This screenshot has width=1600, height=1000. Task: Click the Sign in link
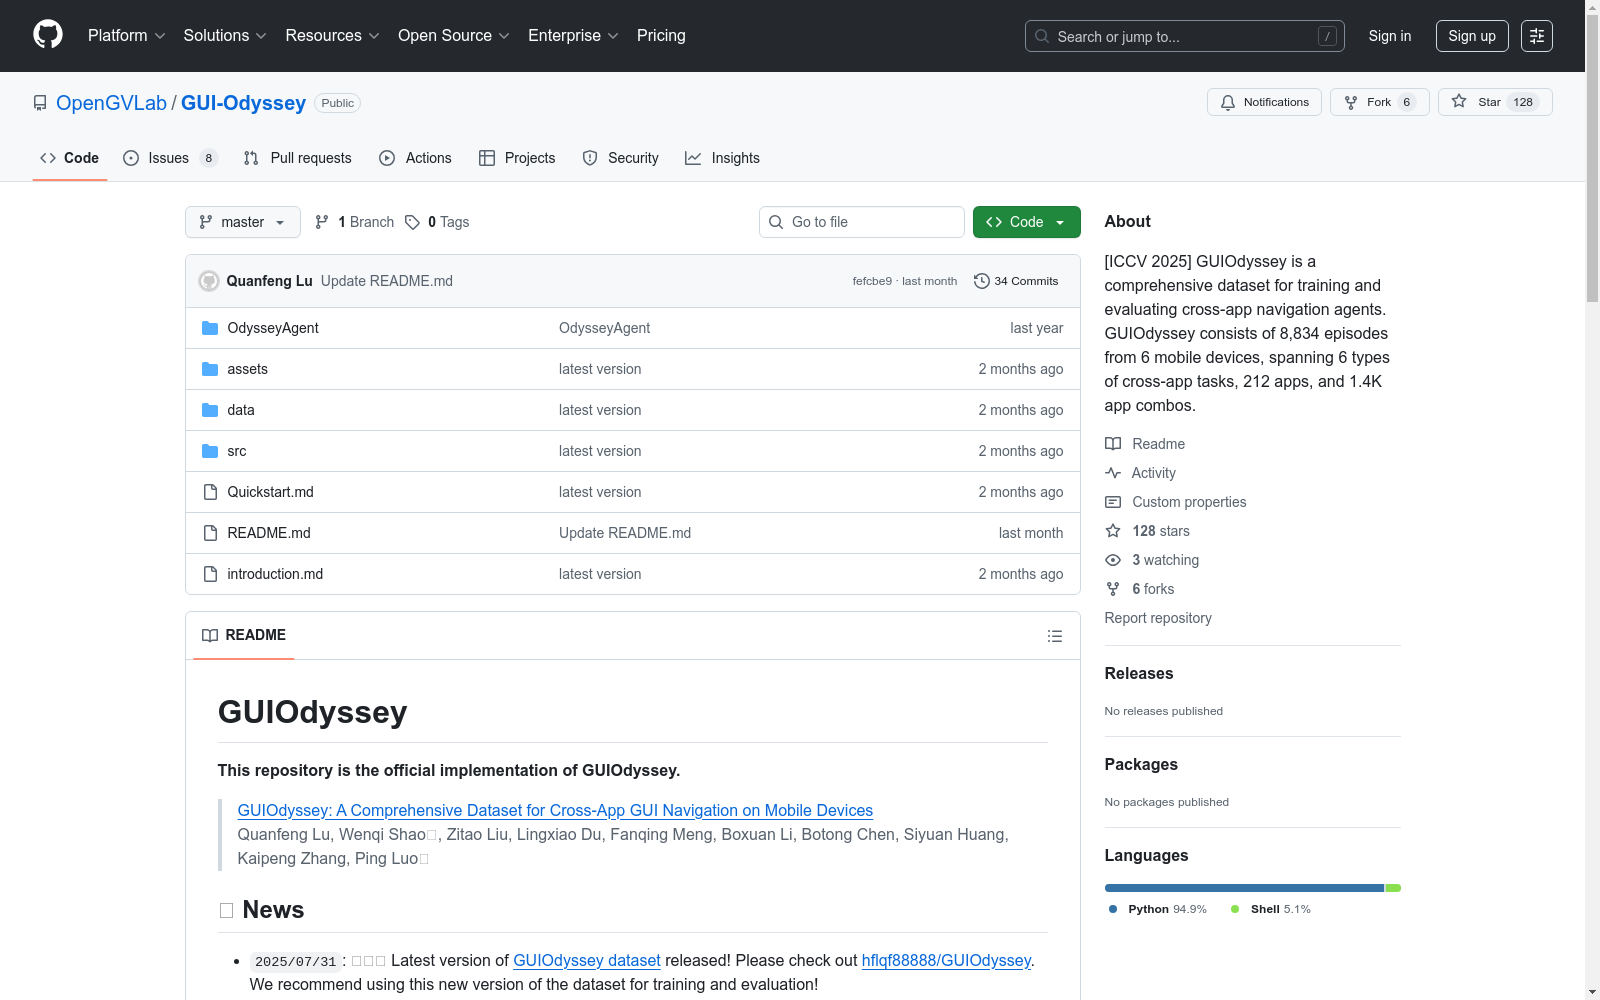pyautogui.click(x=1390, y=36)
